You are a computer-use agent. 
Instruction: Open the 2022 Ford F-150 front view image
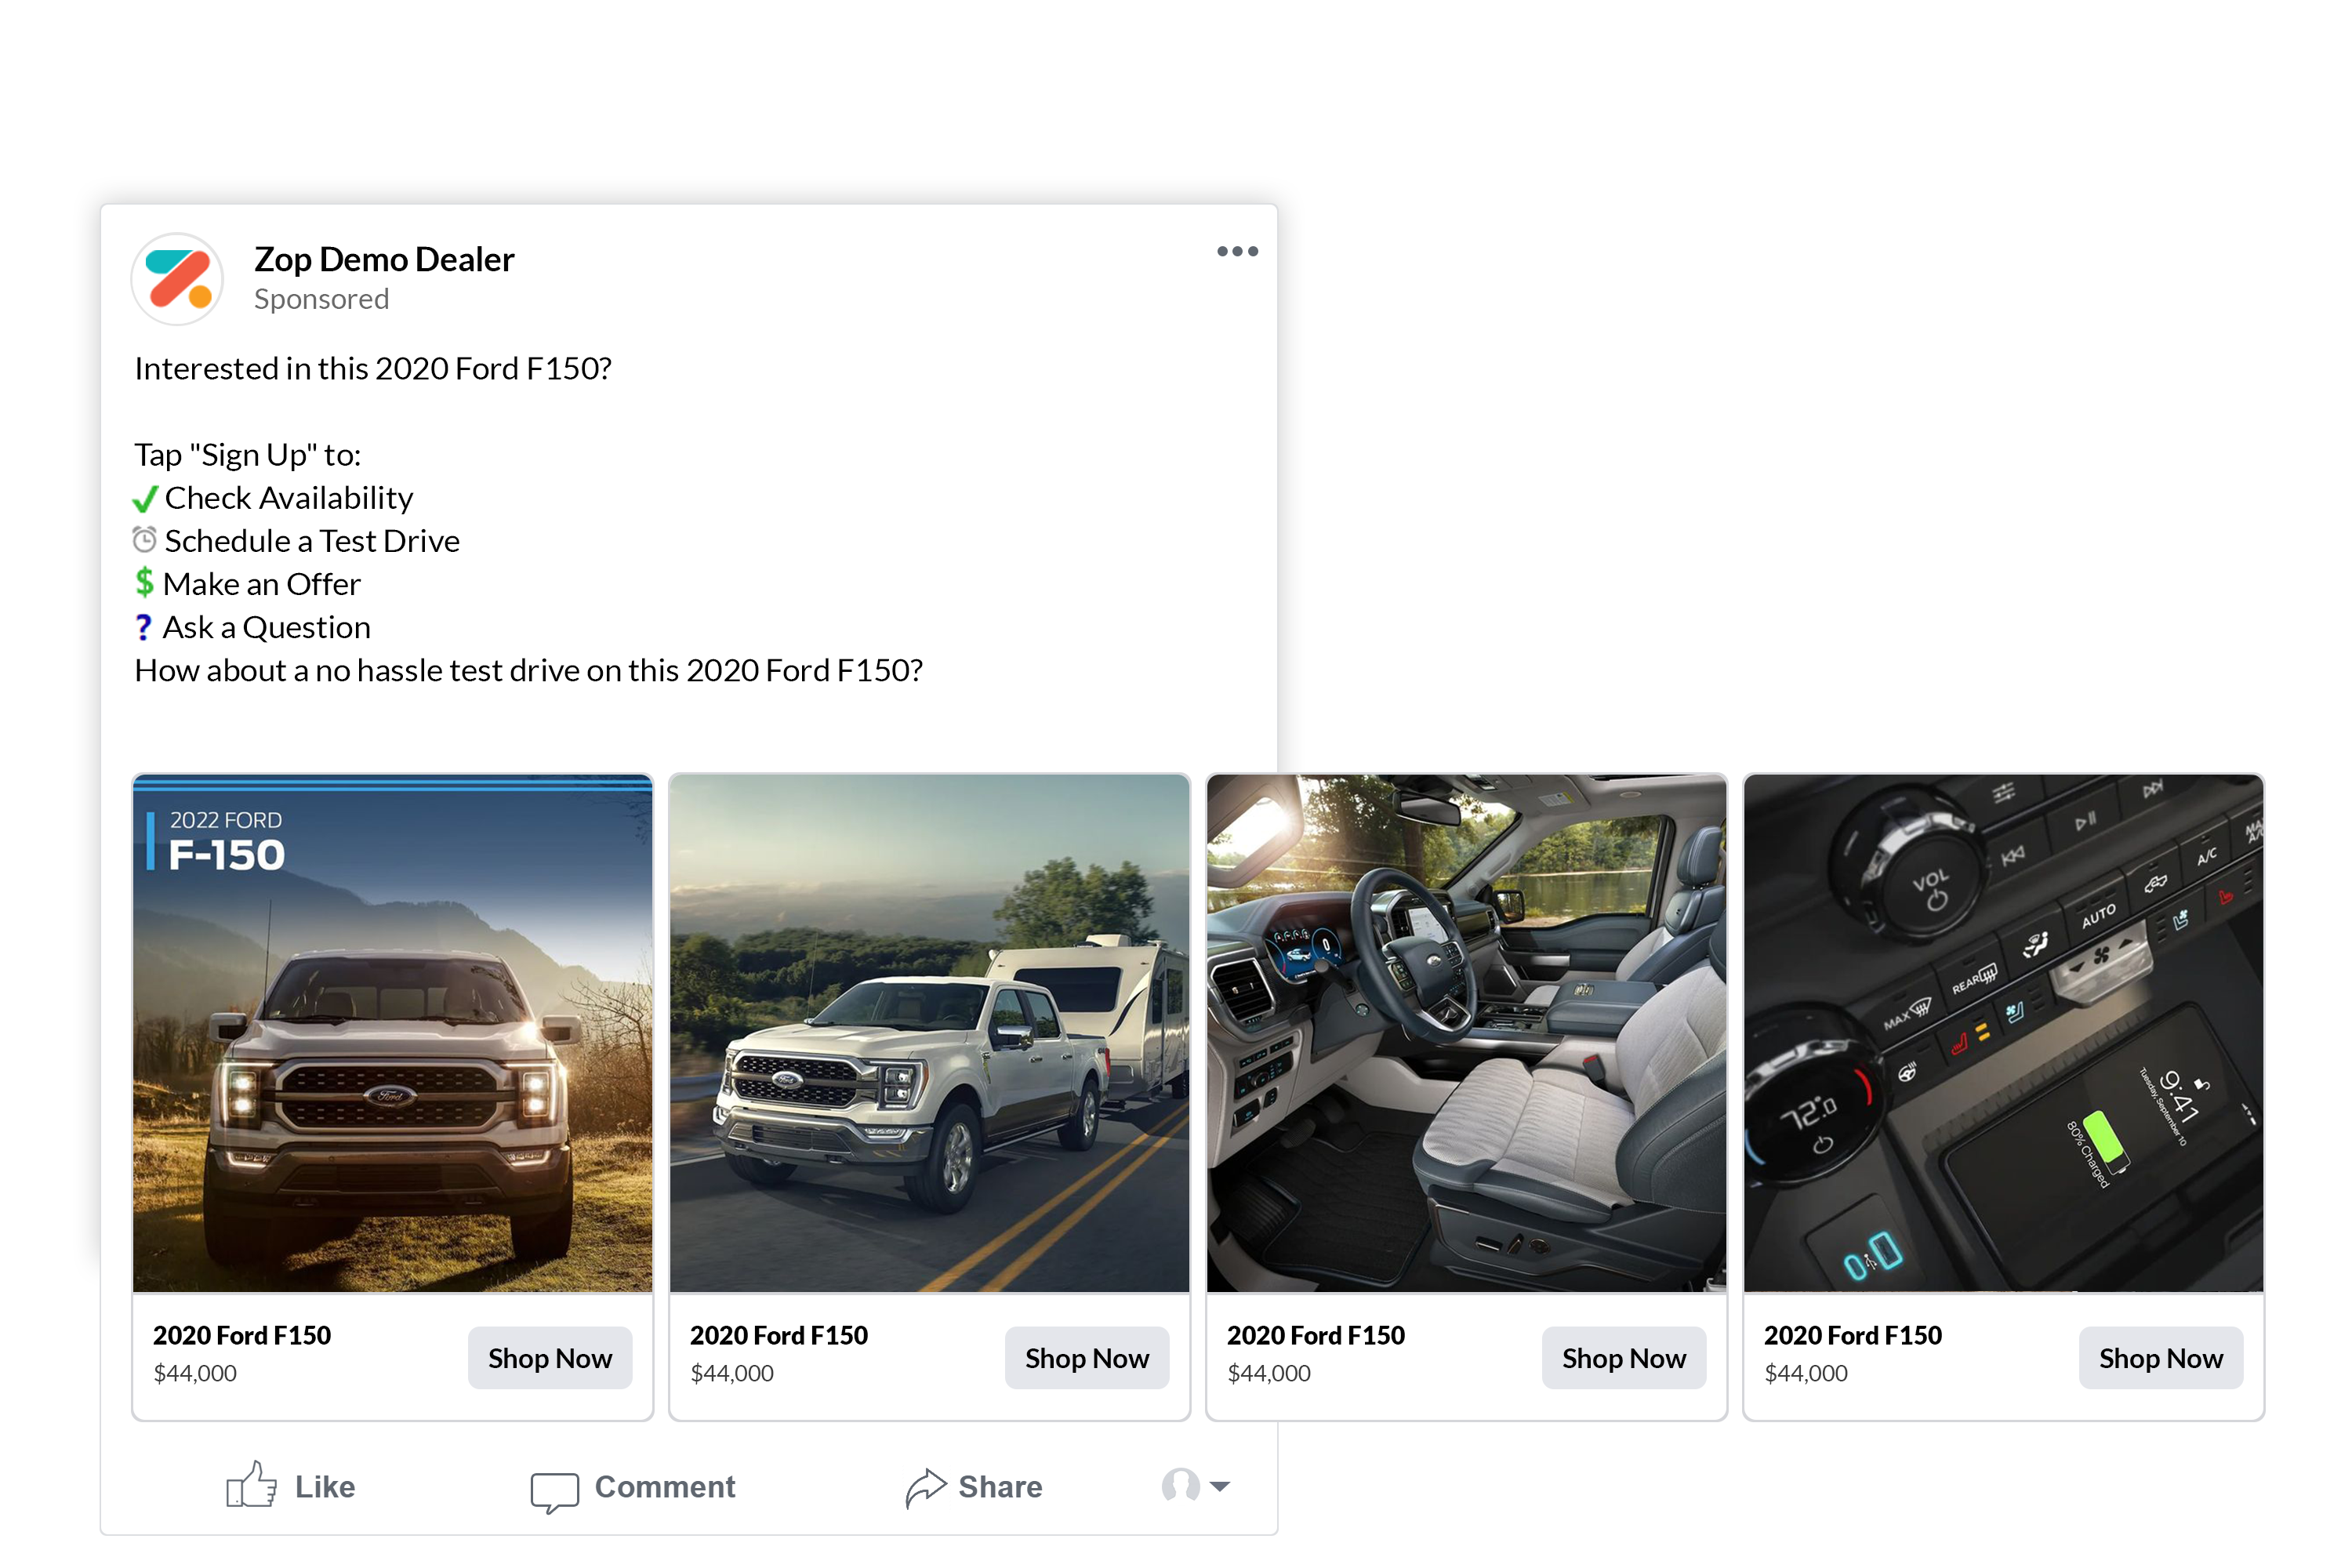[x=393, y=1033]
